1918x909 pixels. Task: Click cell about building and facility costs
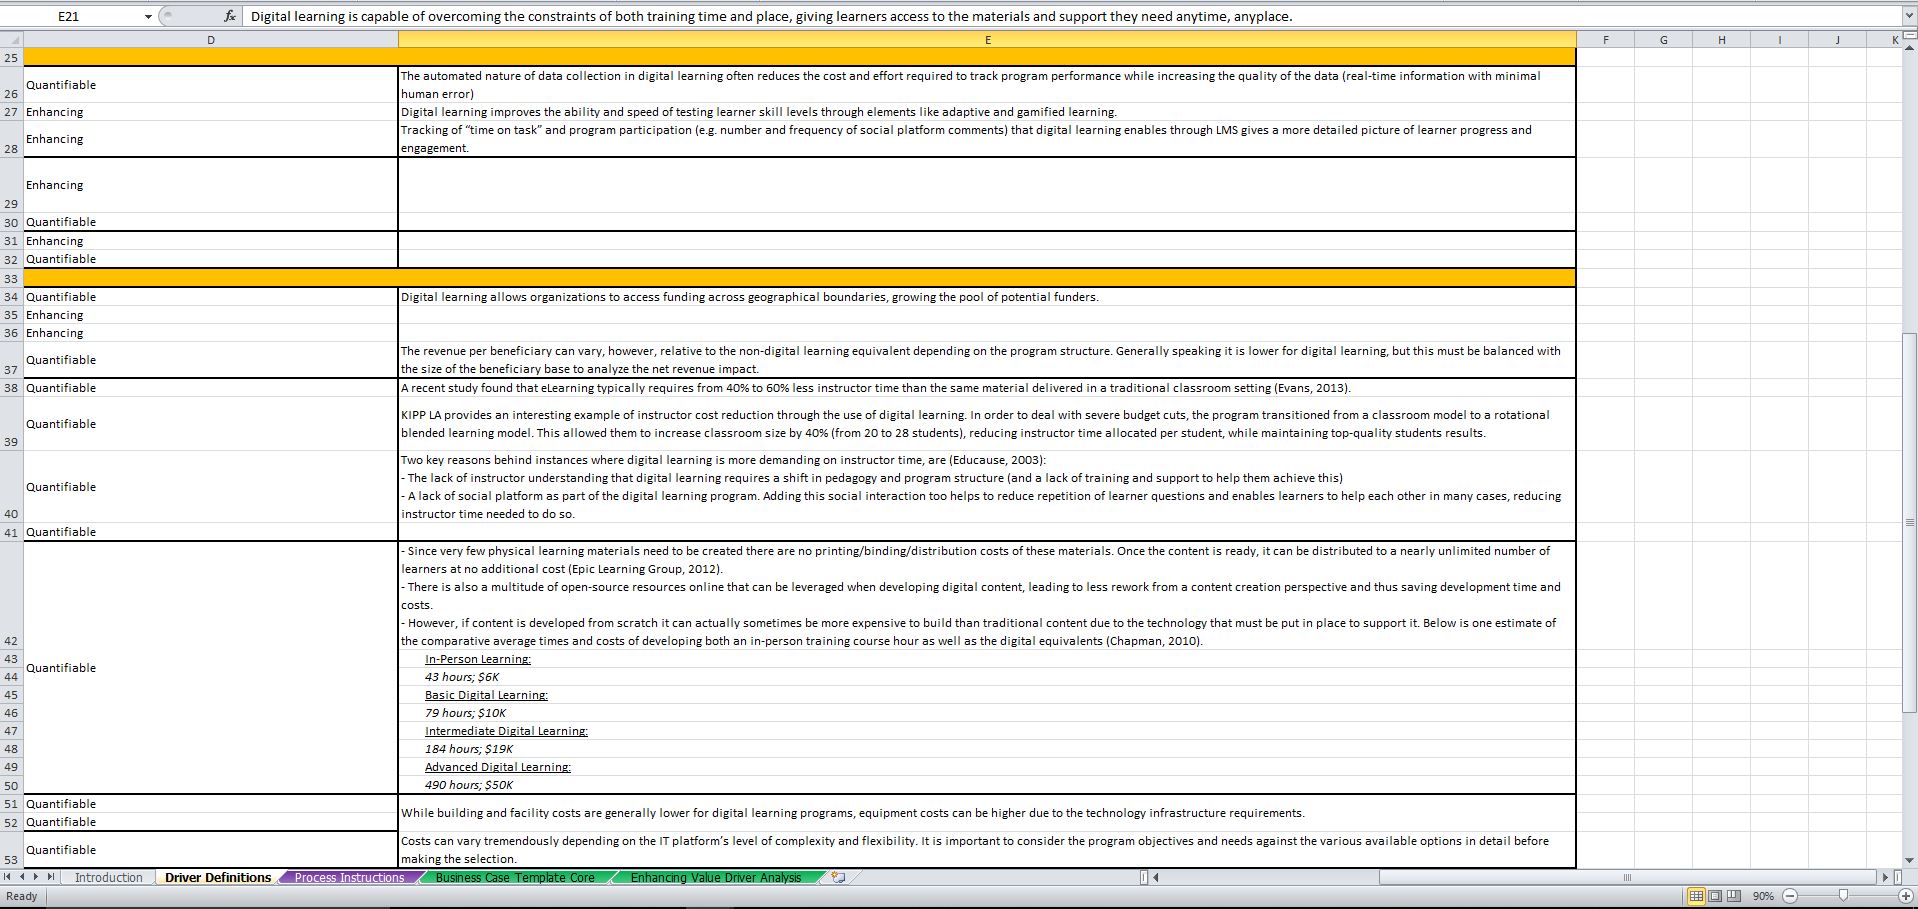tap(987, 813)
